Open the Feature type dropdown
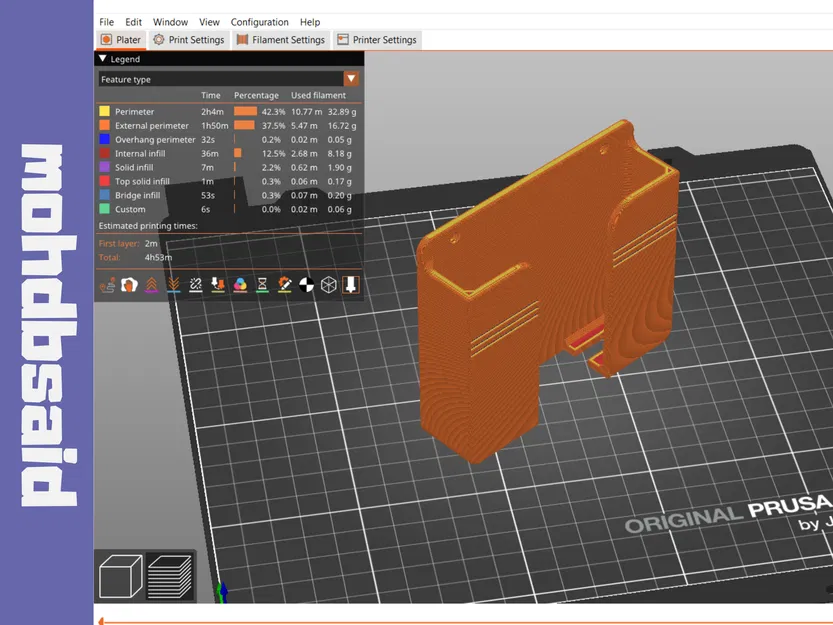833x625 pixels. coord(228,79)
